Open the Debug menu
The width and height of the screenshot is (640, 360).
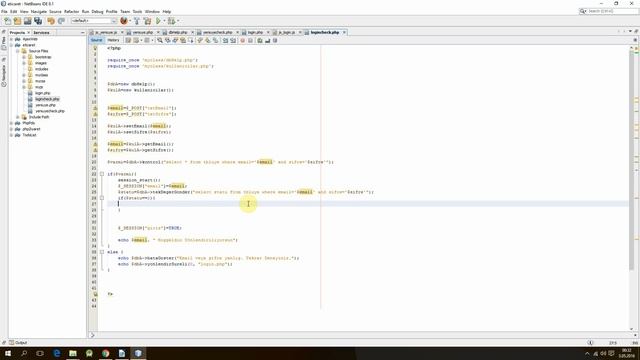point(97,12)
